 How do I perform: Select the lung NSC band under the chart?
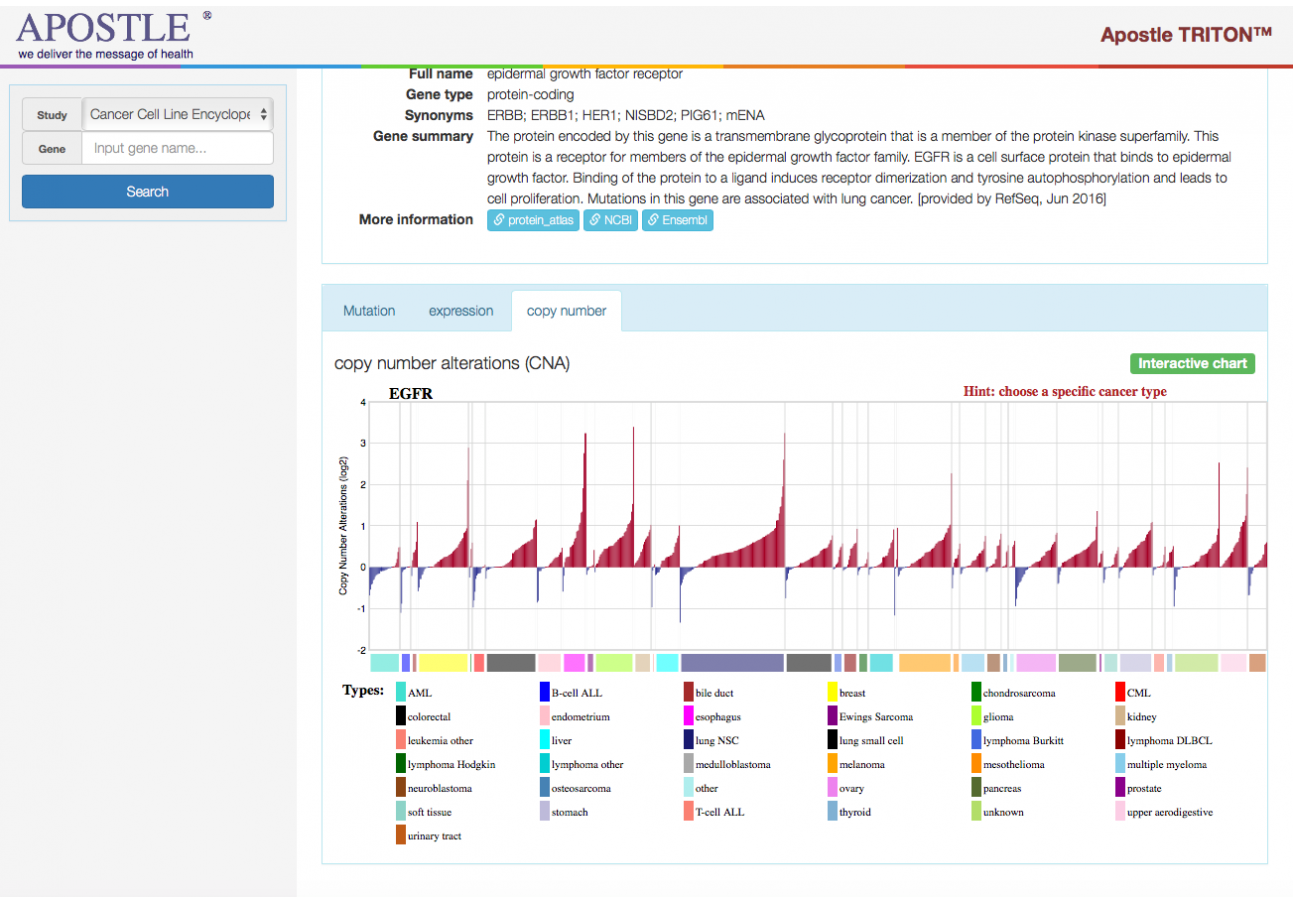point(732,663)
